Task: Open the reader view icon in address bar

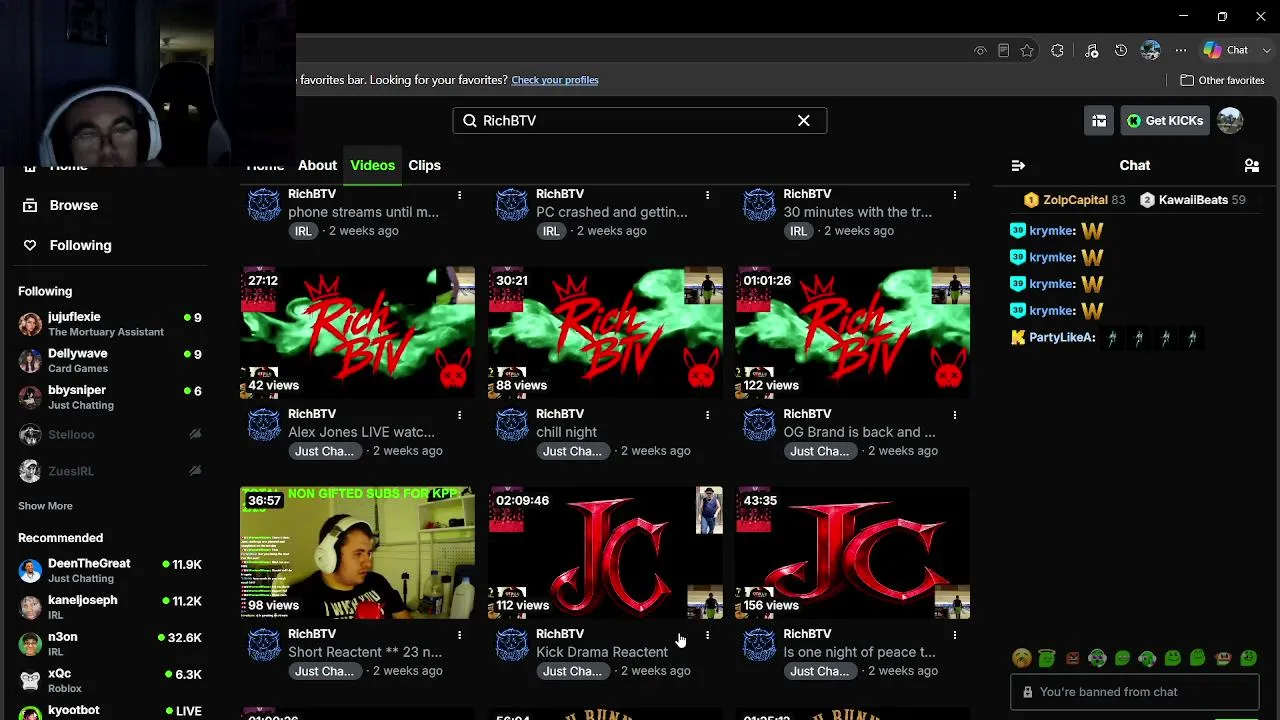Action: 1004,51
